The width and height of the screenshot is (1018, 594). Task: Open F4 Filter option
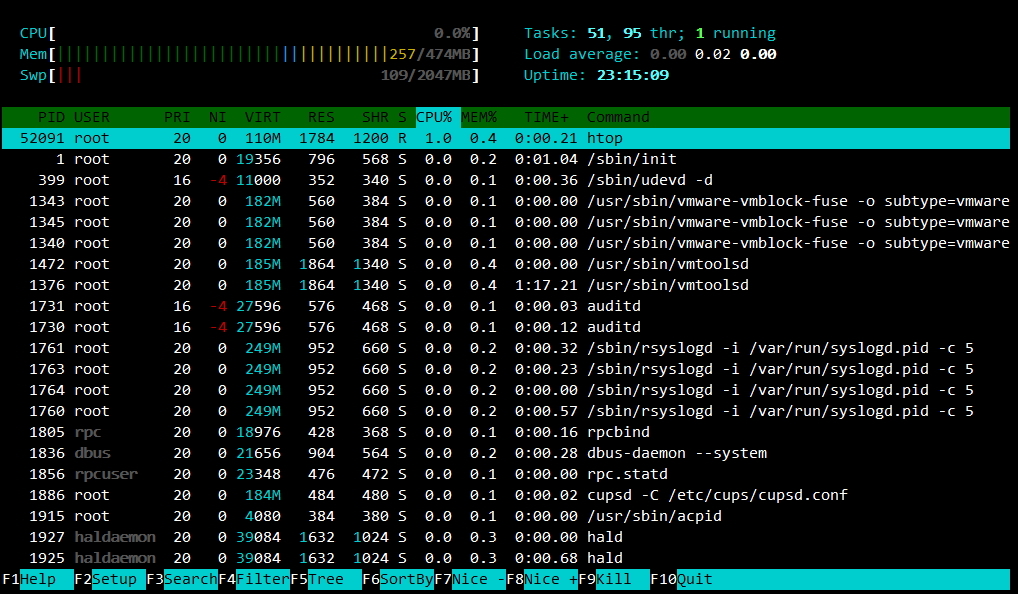(255, 580)
